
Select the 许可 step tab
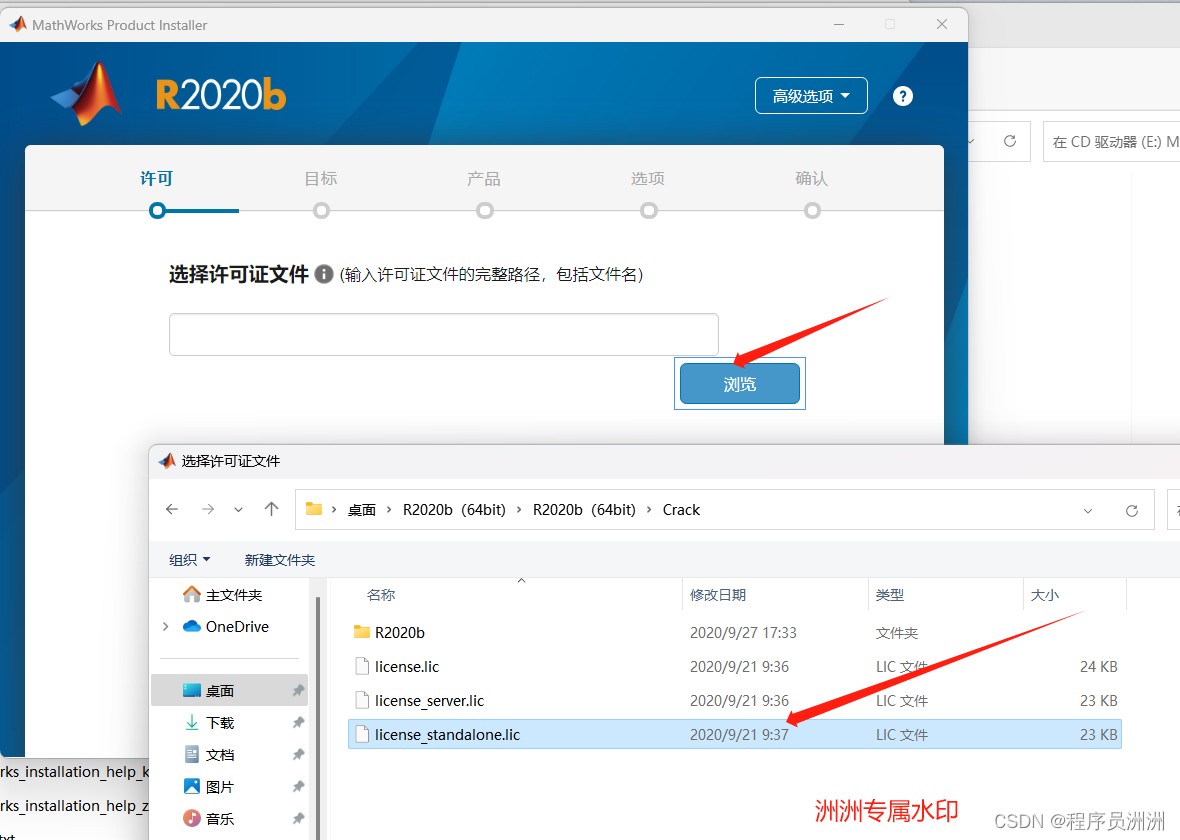coord(157,178)
